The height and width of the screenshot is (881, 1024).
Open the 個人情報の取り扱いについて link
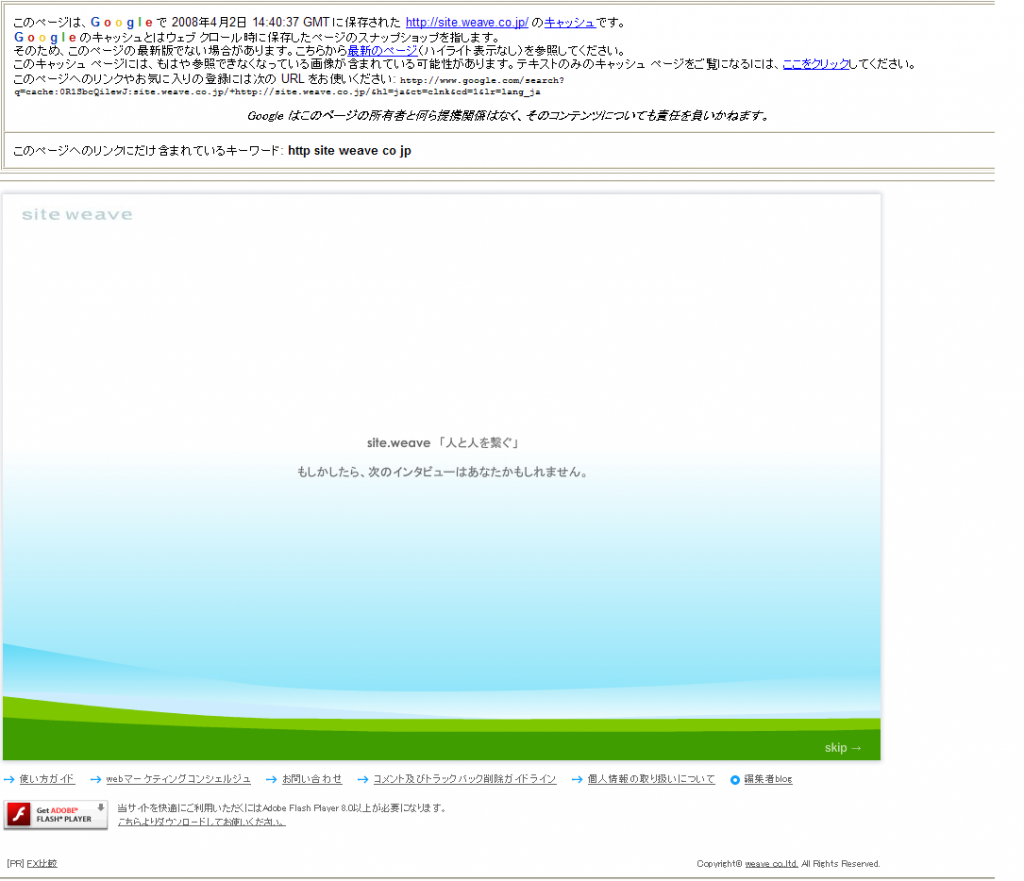coord(651,779)
